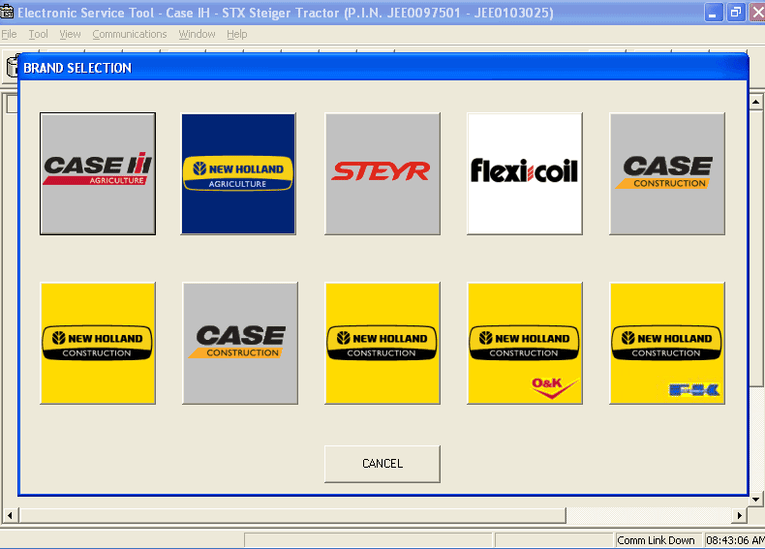Viewport: 765px width, 549px height.
Task: Click the horizontal scrollbar right arrow
Action: (x=739, y=515)
